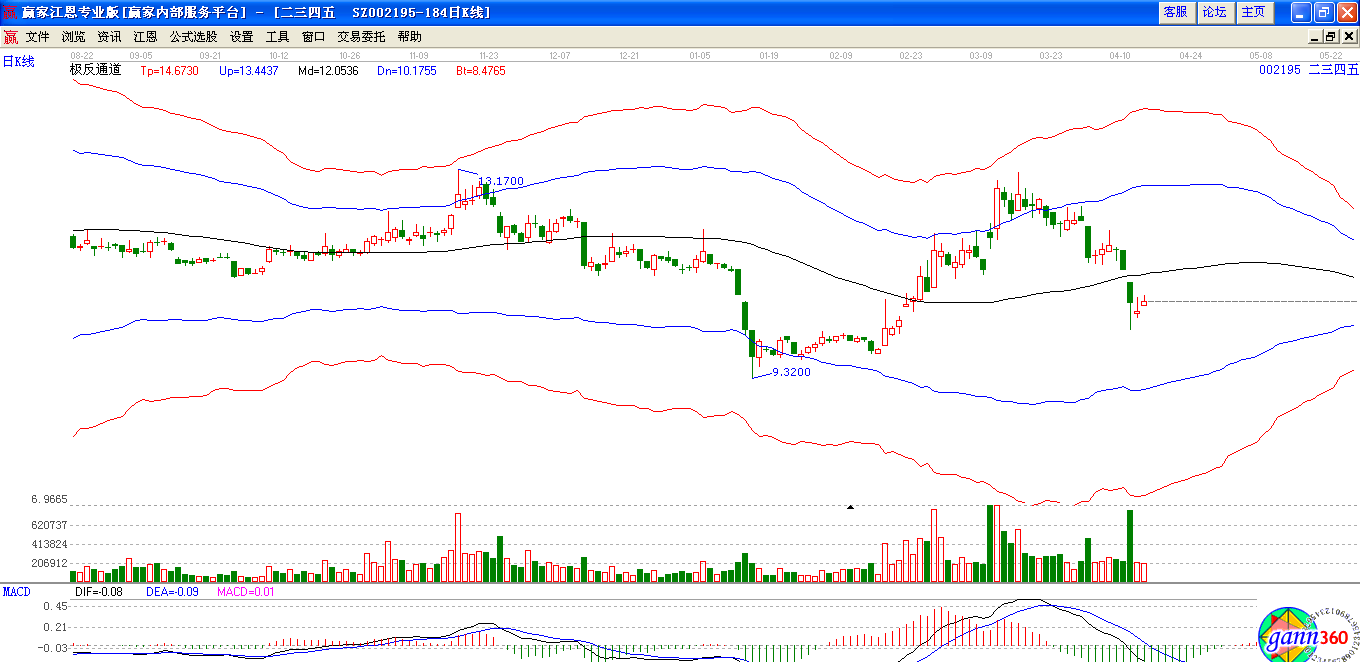Click the 赢 icon left of 文件 menu
This screenshot has height=662, width=1360.
pos(10,37)
